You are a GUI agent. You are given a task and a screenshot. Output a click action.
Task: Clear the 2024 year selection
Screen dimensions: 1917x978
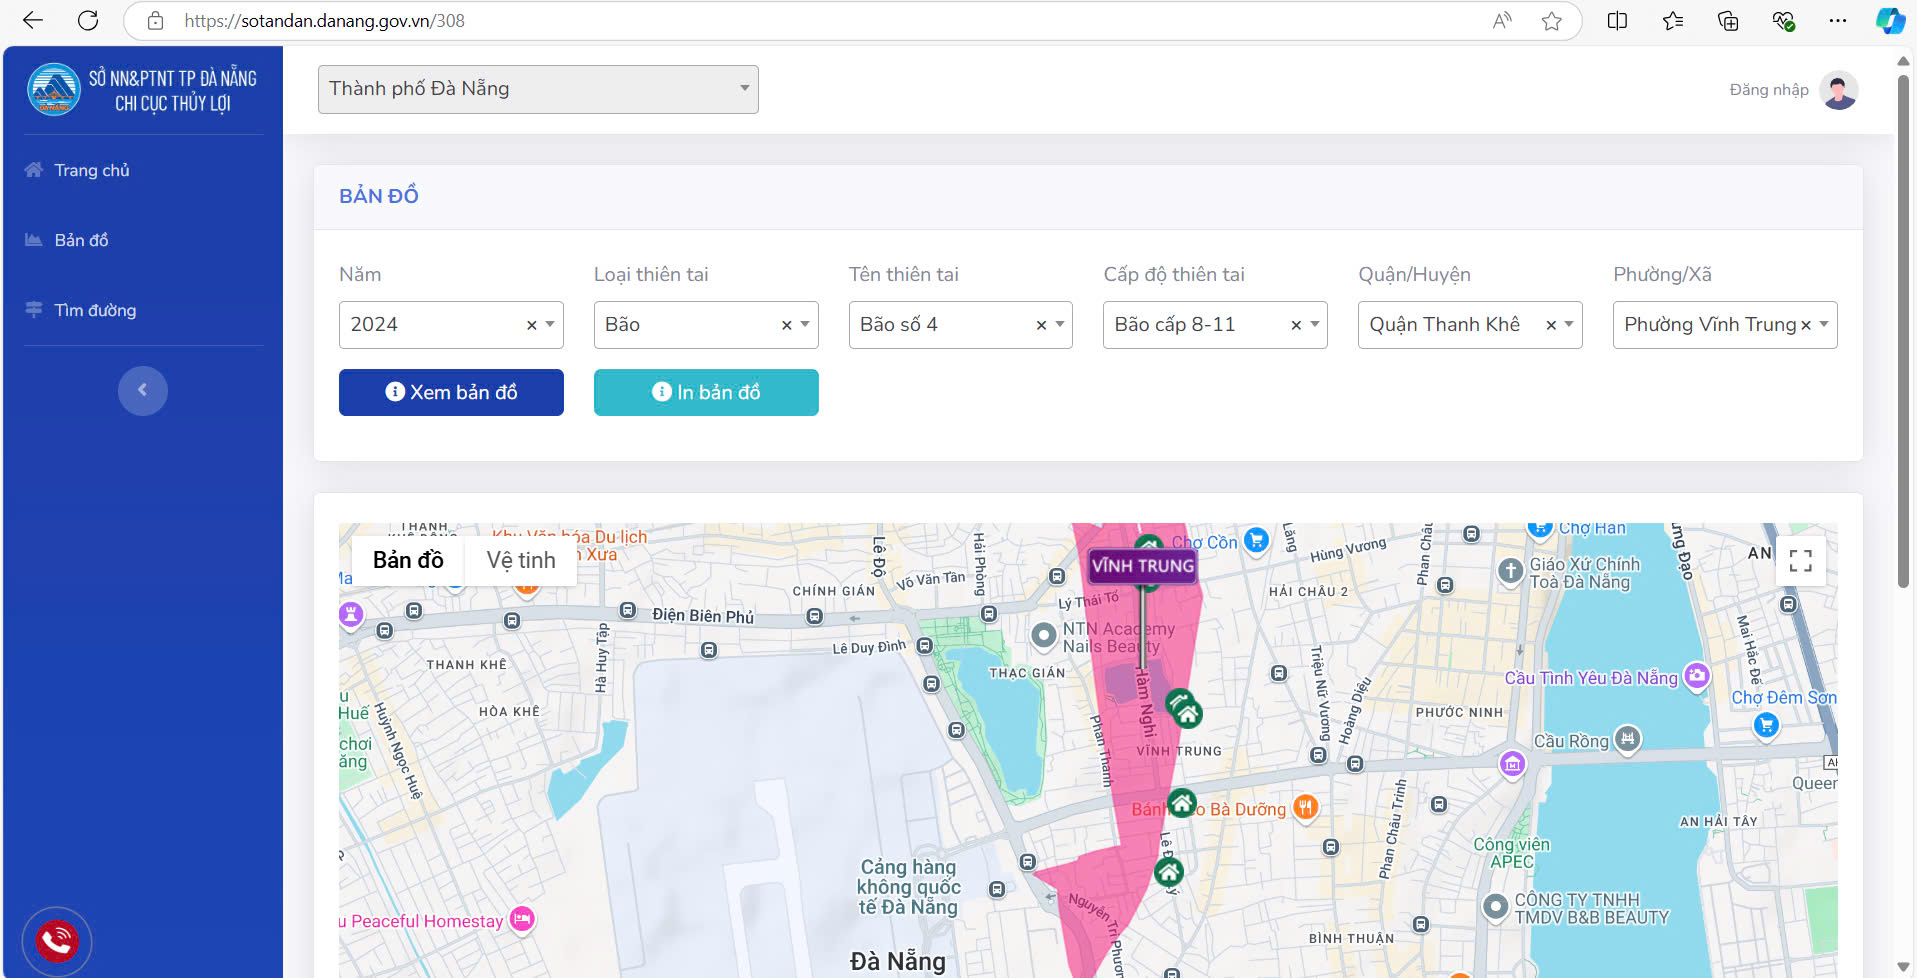pos(532,325)
